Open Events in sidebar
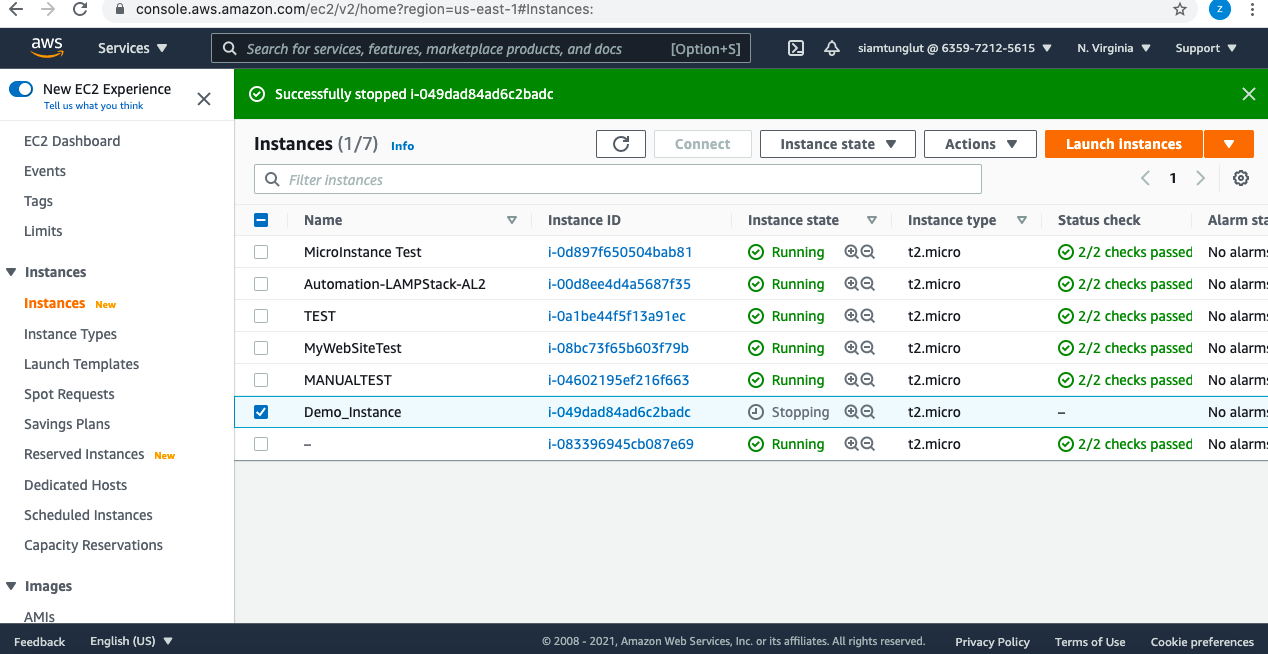This screenshot has width=1268, height=654. pos(45,171)
